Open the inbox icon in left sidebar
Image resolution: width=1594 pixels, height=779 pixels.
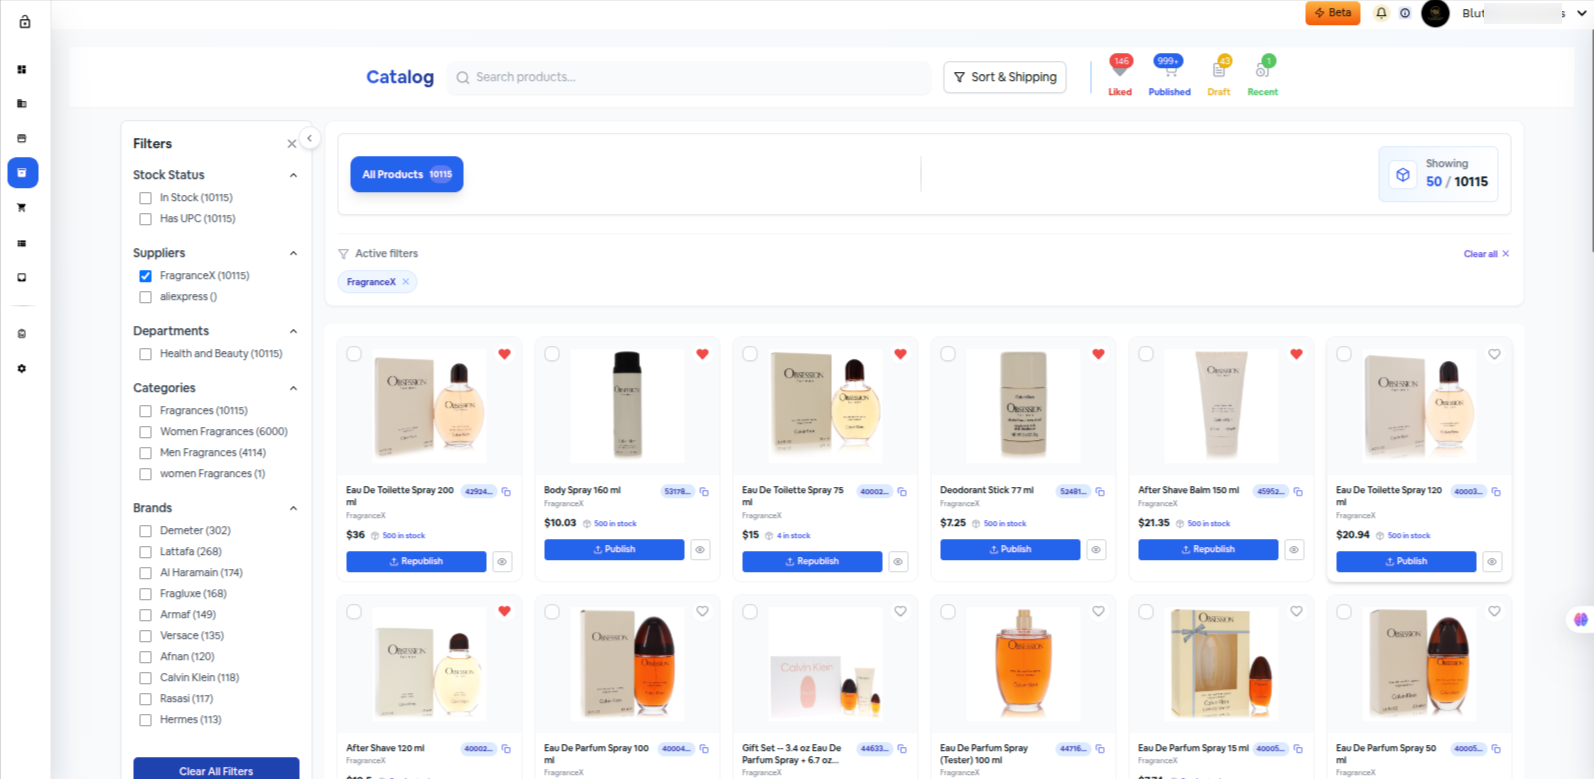(22, 278)
